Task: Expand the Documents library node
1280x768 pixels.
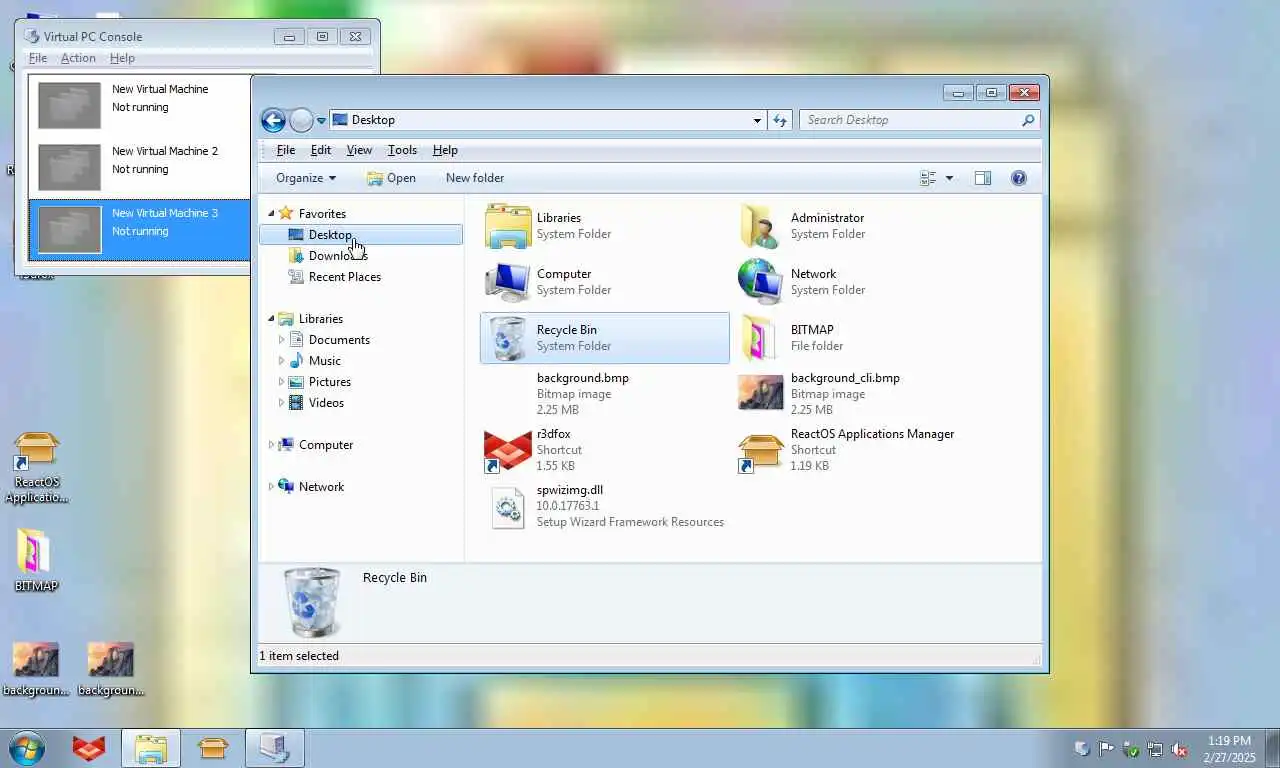Action: [281, 340]
